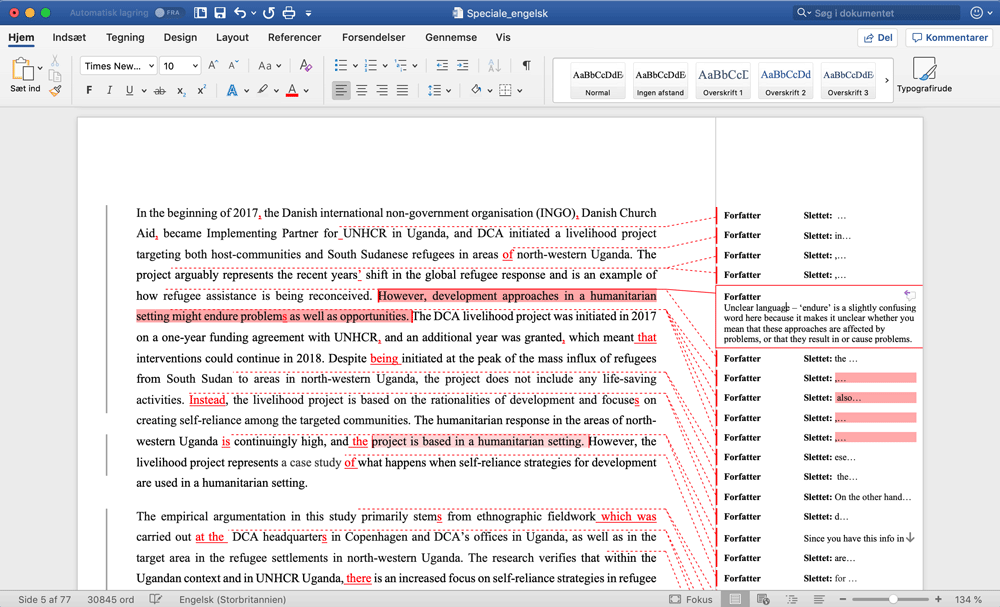Expand the bullet list options arrow
This screenshot has width=1000, height=607.
point(355,66)
